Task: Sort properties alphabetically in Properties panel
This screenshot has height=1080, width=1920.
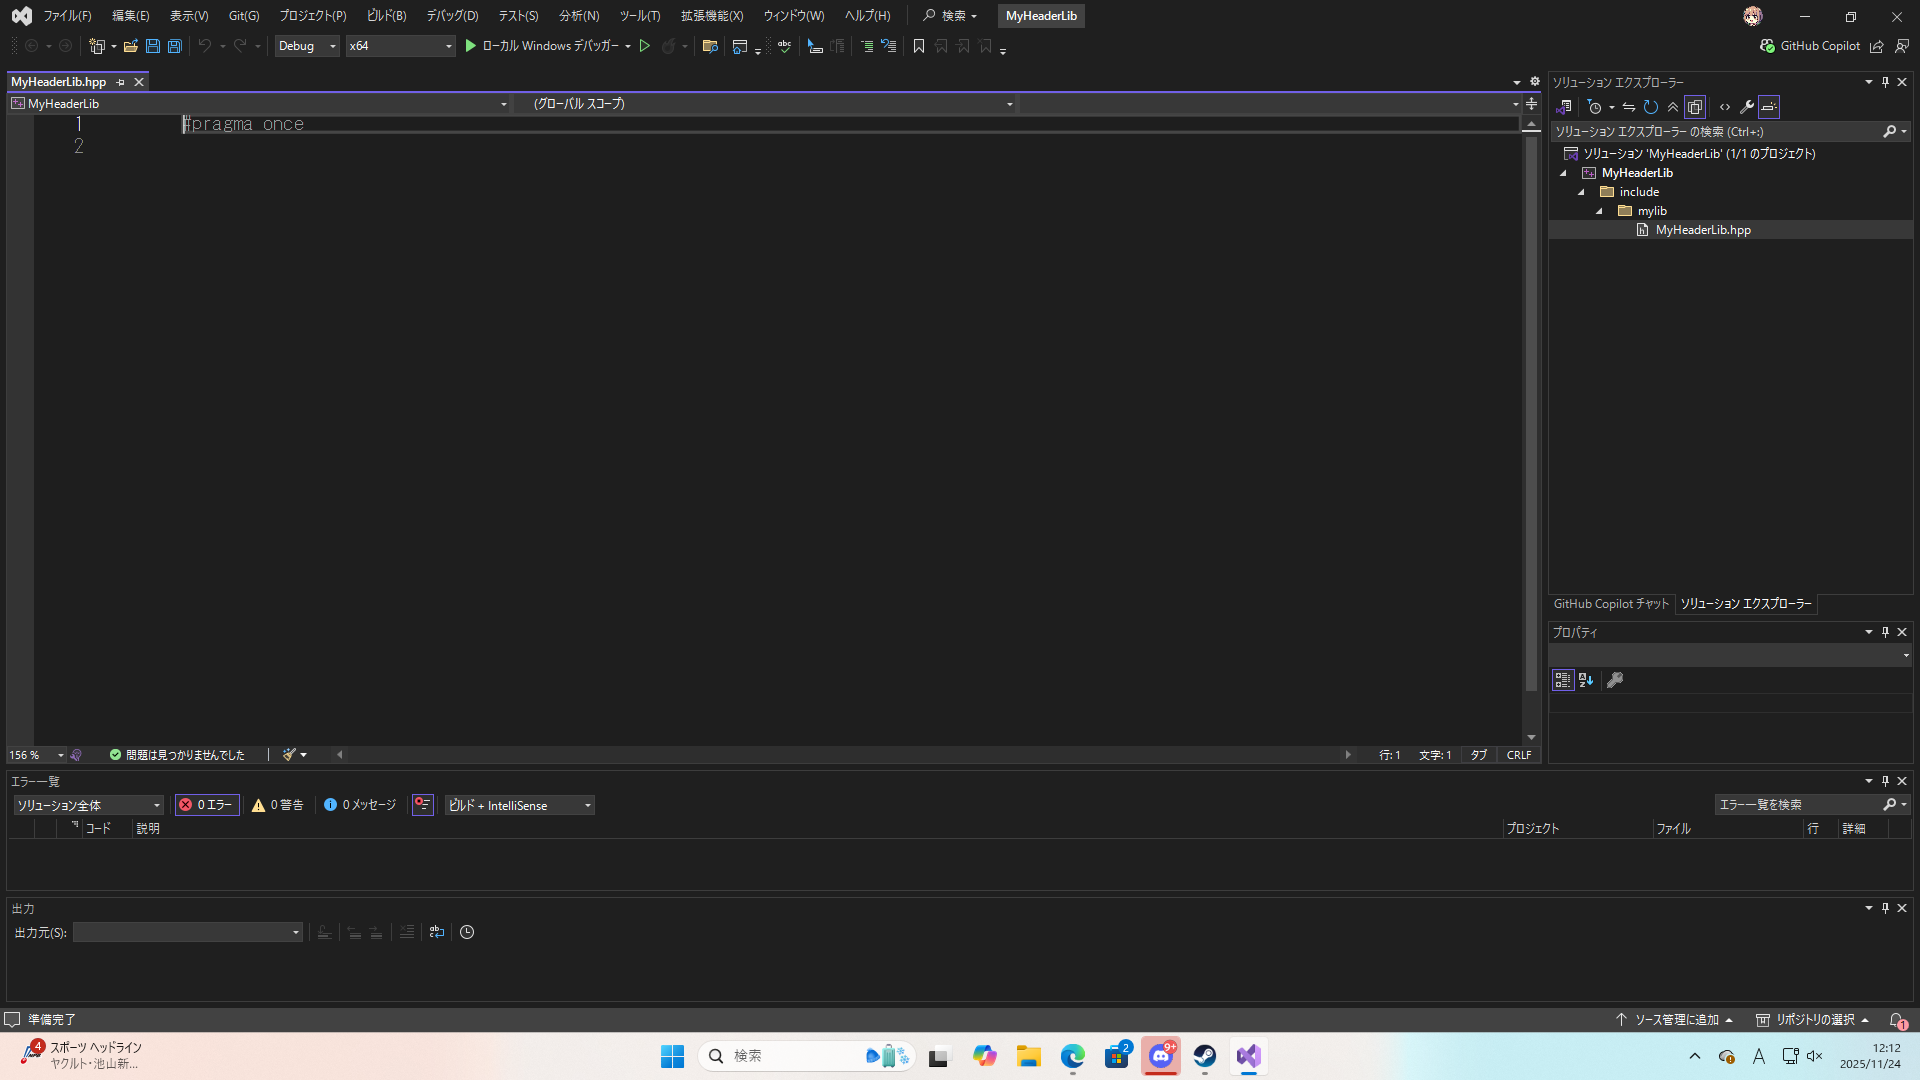Action: click(1586, 680)
